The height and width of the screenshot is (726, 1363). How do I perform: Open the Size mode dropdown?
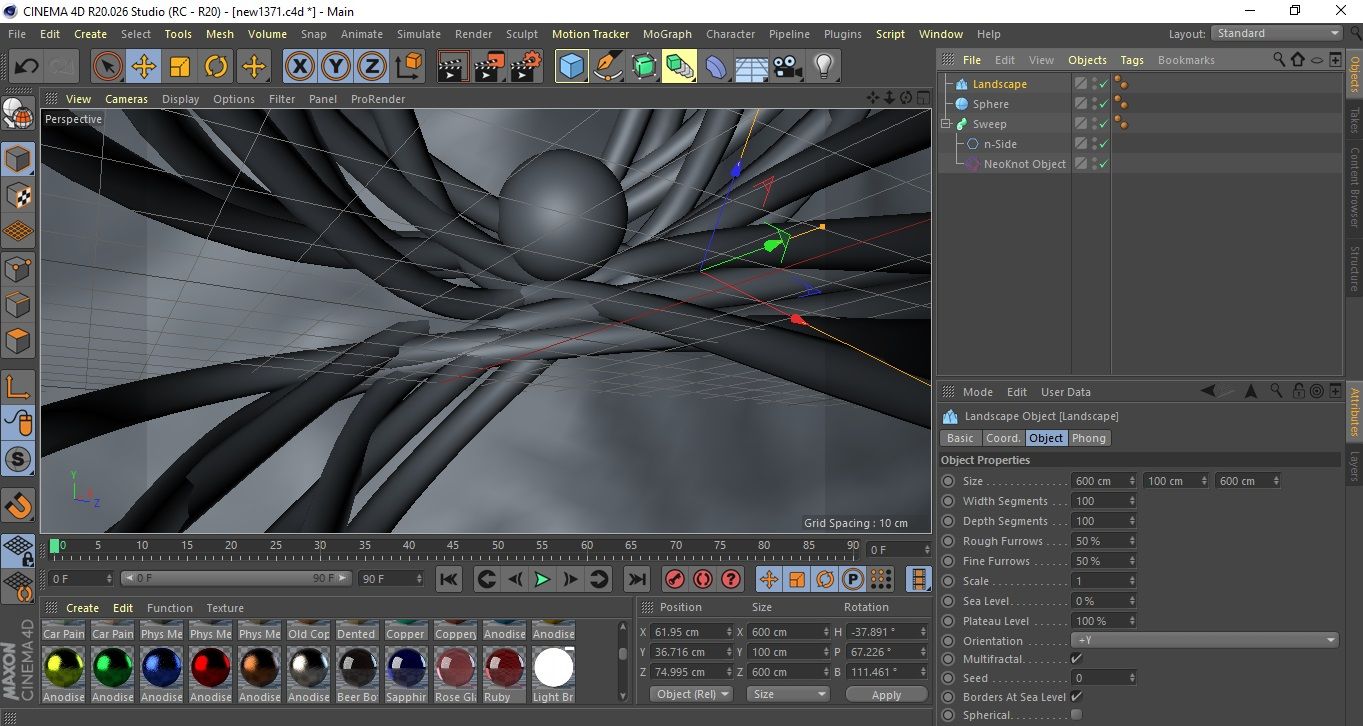coord(789,694)
